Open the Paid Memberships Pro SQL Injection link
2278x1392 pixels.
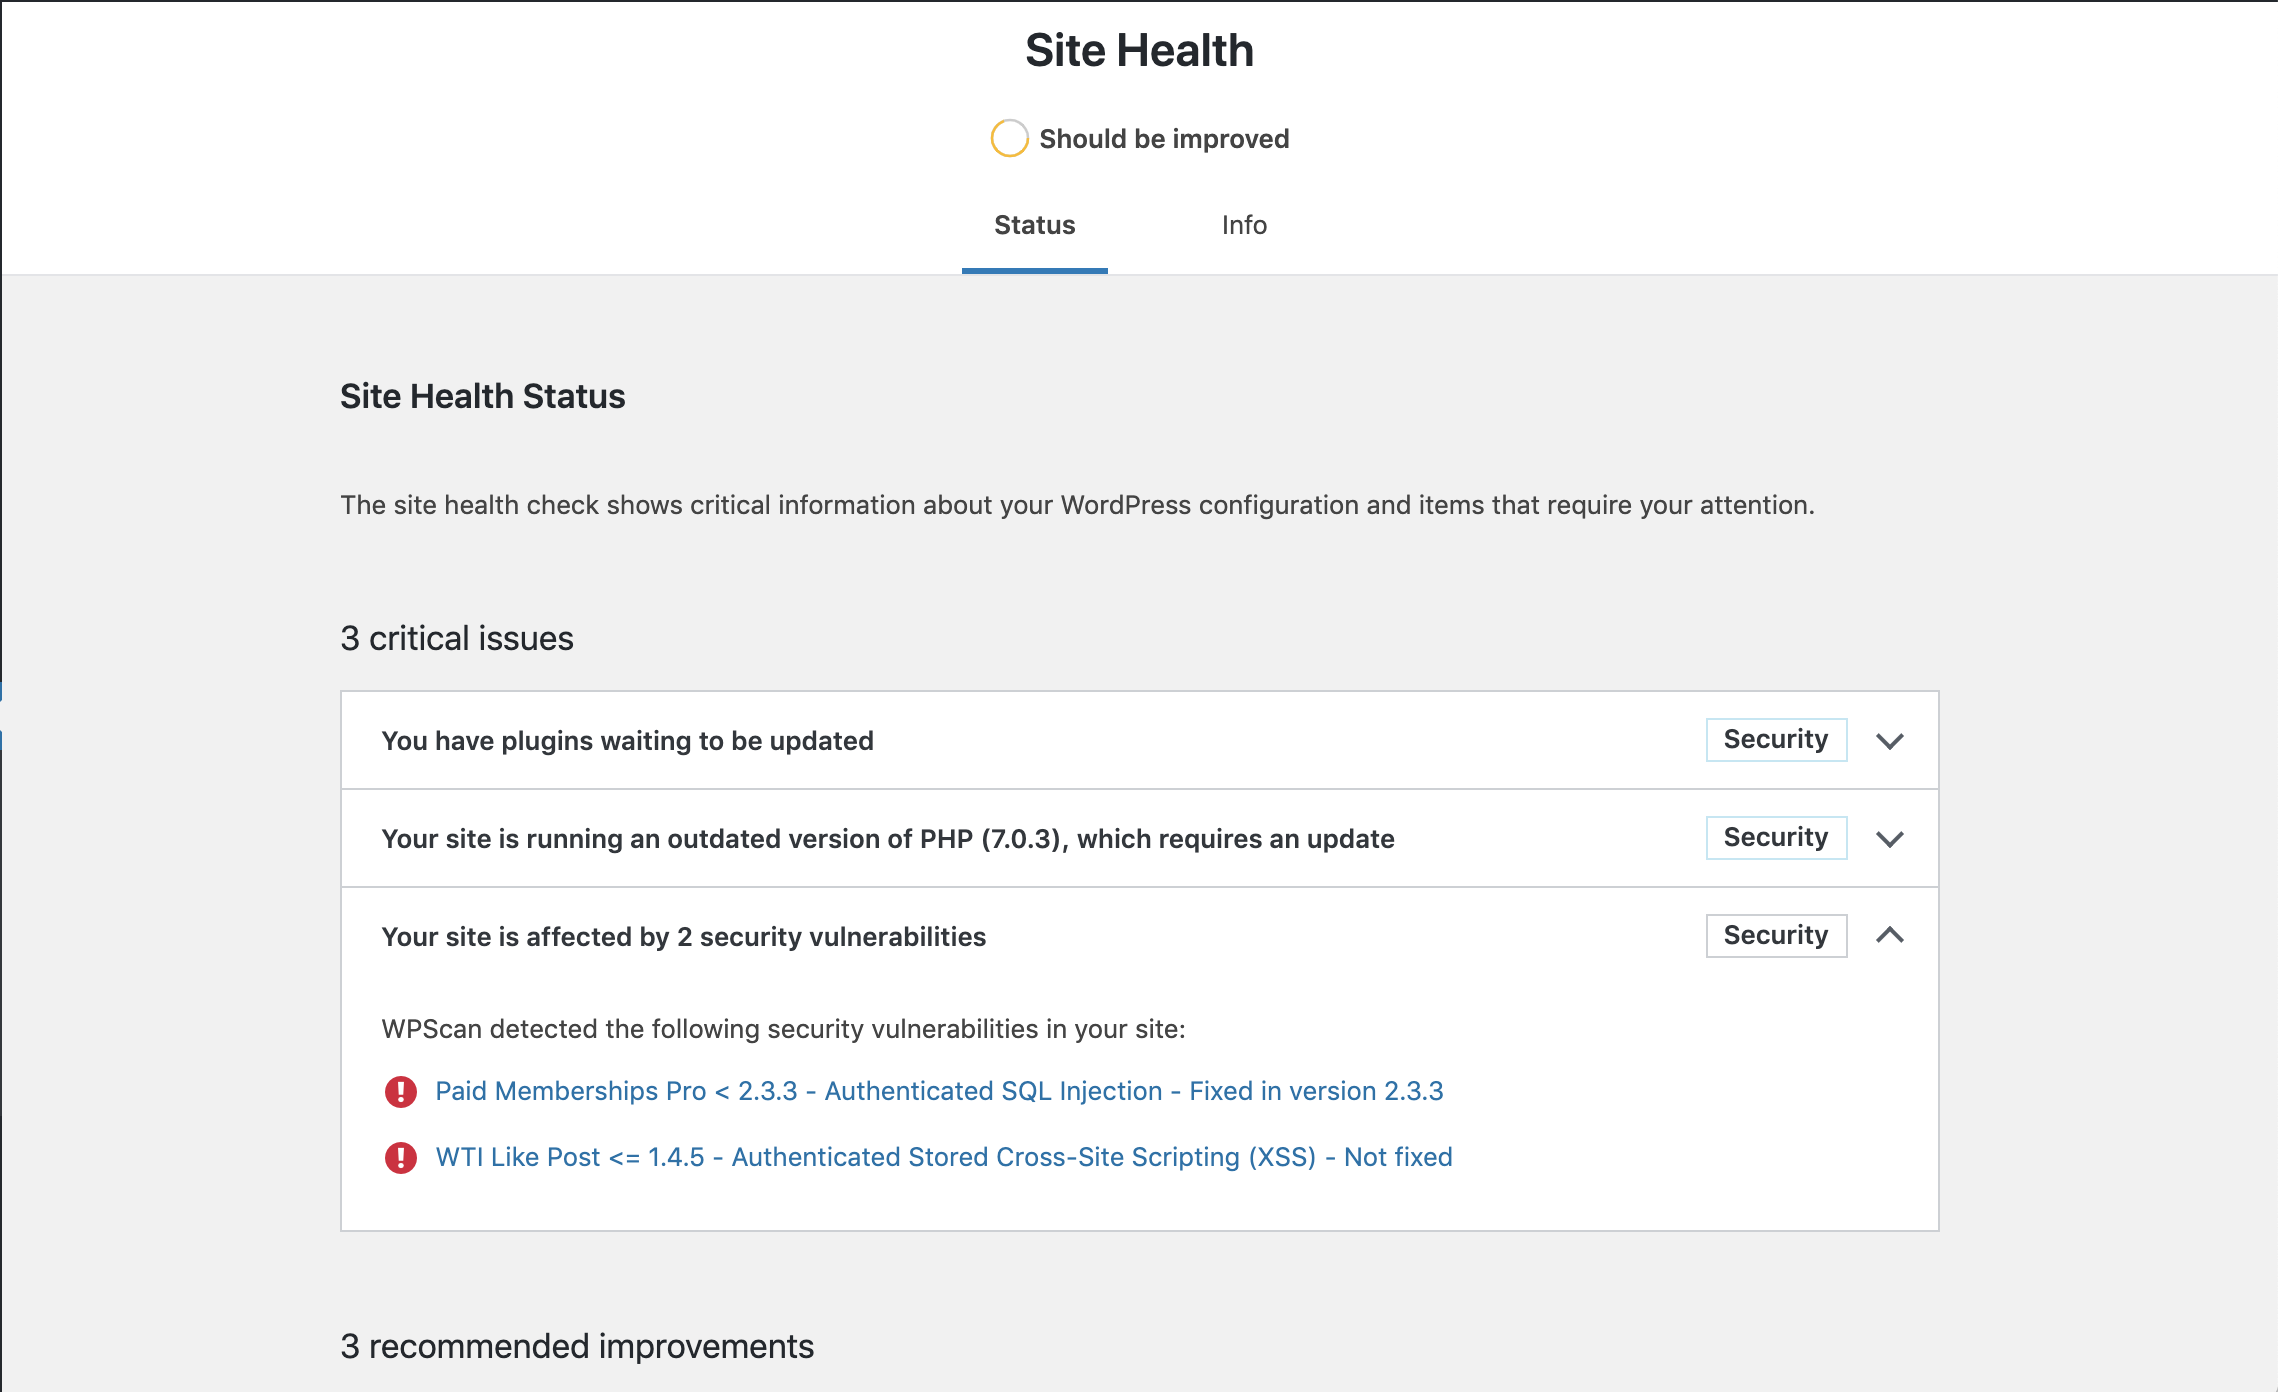[939, 1091]
